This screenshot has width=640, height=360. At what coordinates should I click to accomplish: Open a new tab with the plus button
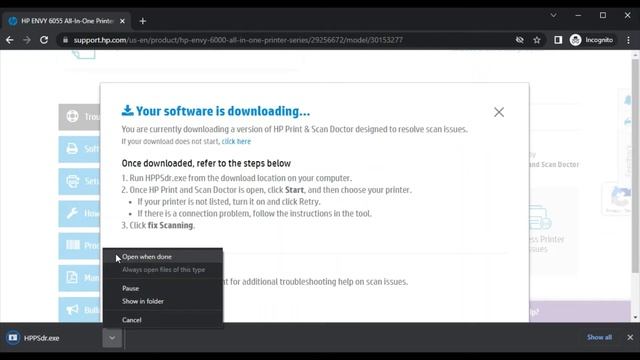(x=142, y=21)
